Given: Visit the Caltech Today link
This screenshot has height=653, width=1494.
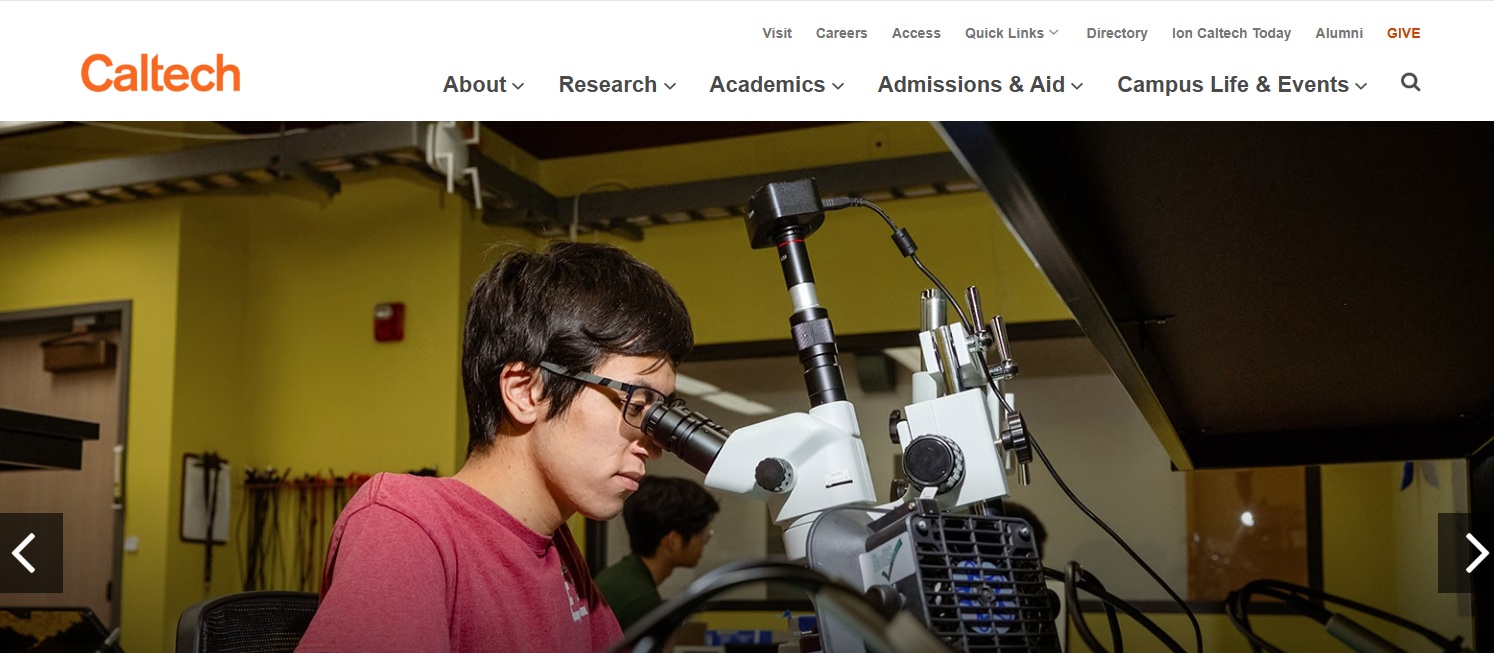Looking at the screenshot, I should pos(1231,33).
